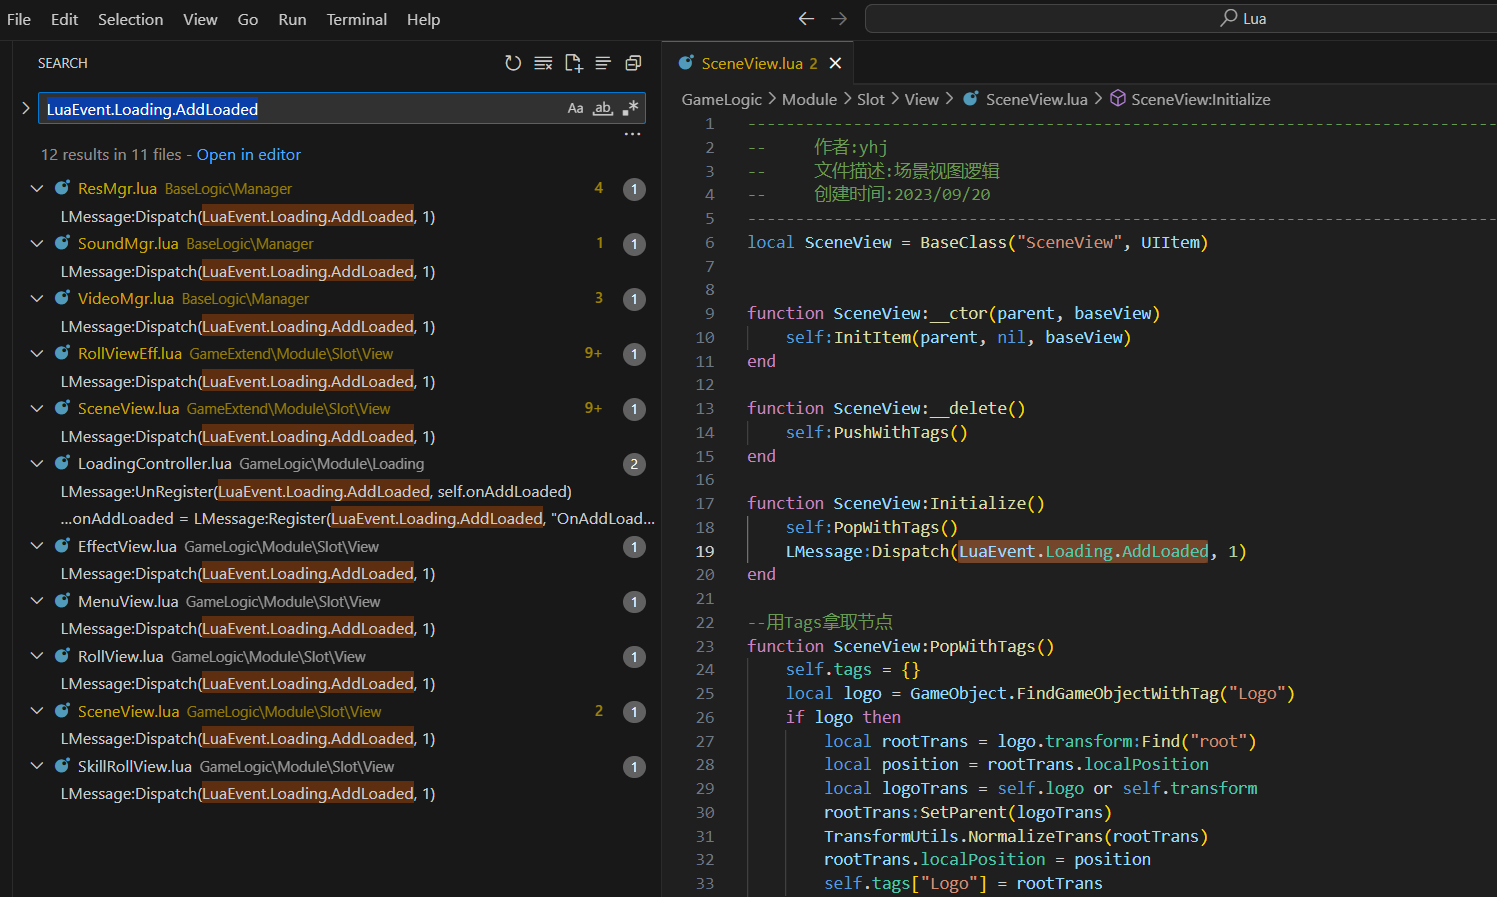Click match count badge for LoadingController.lua
Viewport: 1497px width, 897px height.
[x=634, y=464]
